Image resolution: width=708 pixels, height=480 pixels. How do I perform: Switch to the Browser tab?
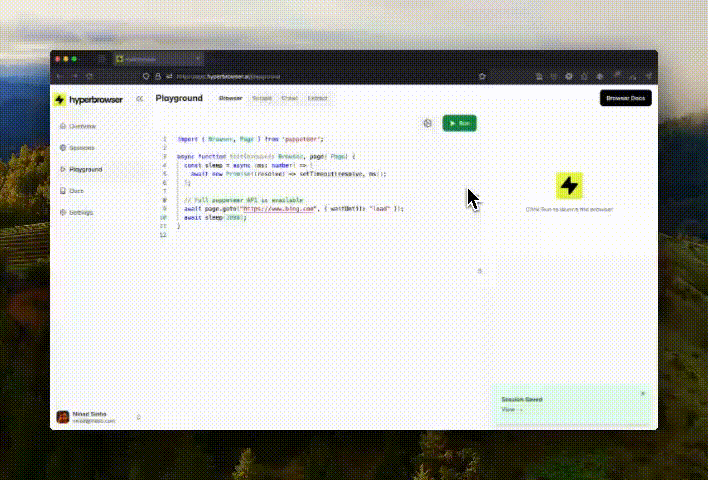tap(231, 98)
